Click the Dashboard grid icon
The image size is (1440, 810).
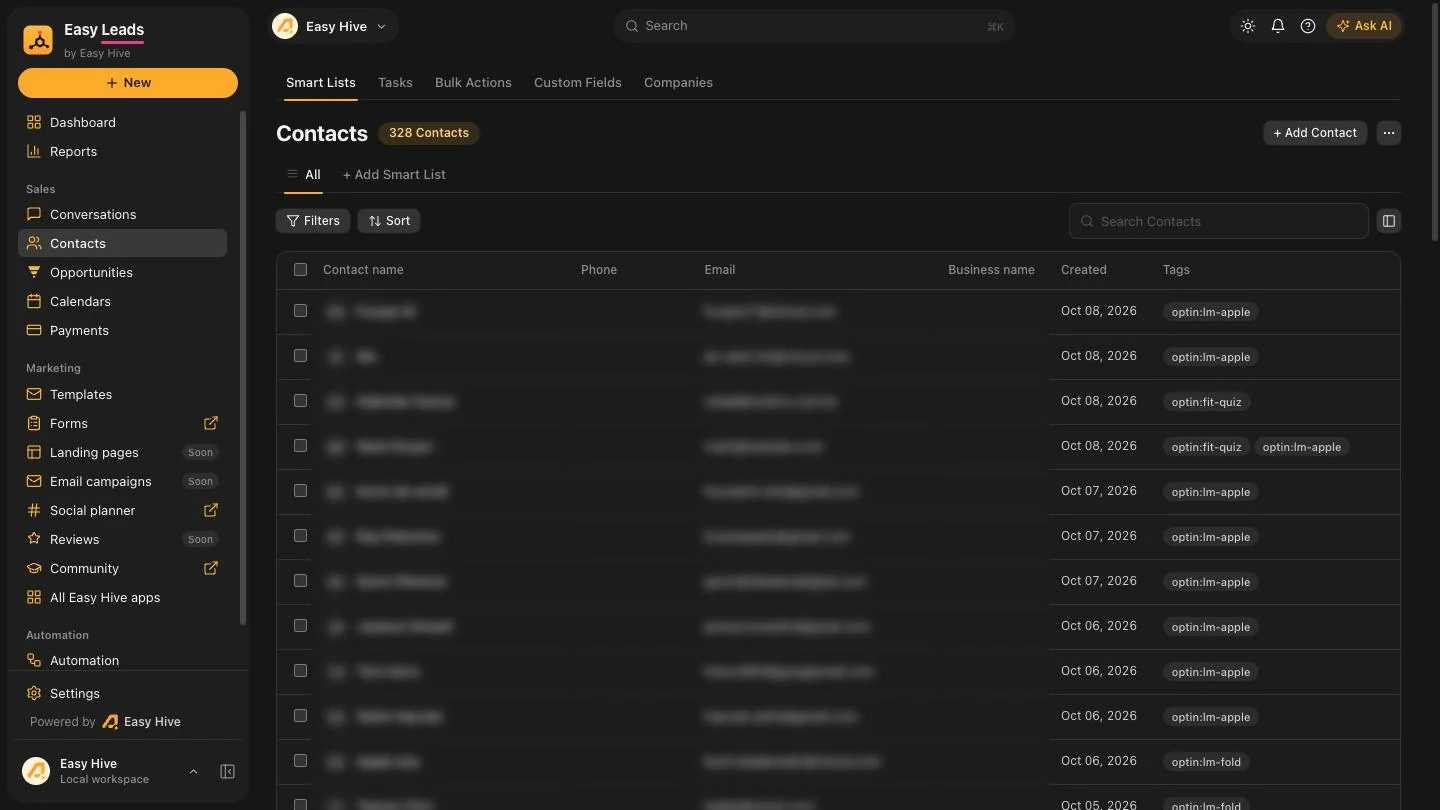click(x=34, y=122)
